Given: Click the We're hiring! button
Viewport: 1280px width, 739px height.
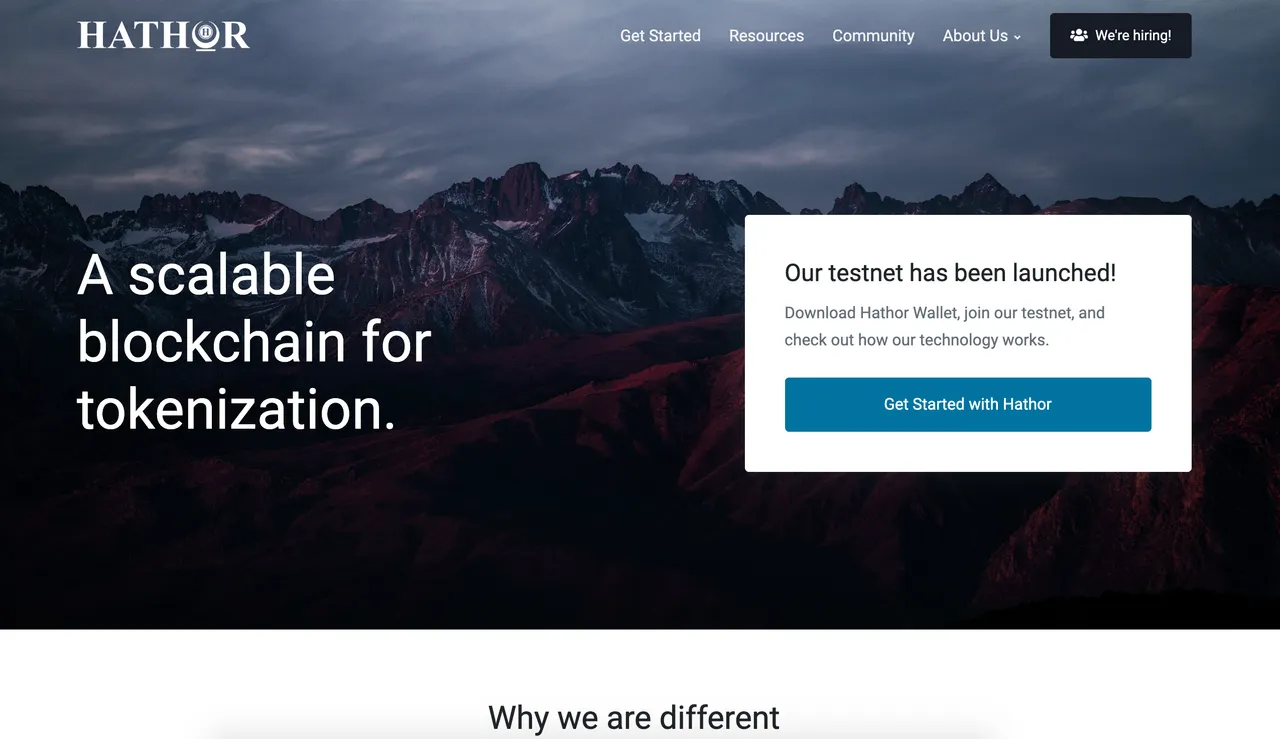Looking at the screenshot, I should [x=1120, y=35].
